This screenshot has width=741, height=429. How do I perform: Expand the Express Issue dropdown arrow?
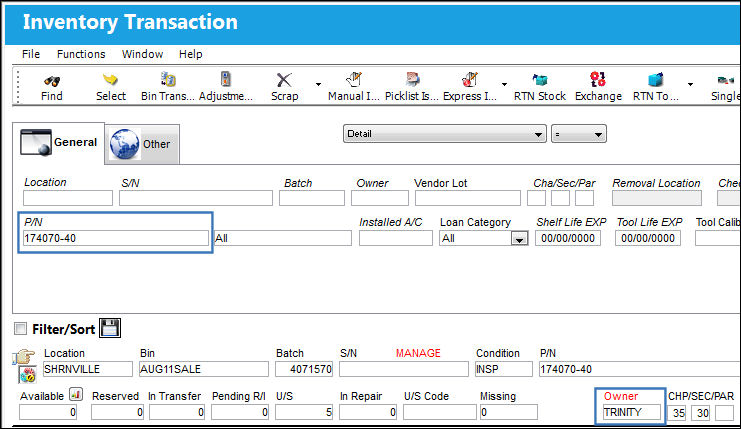504,85
